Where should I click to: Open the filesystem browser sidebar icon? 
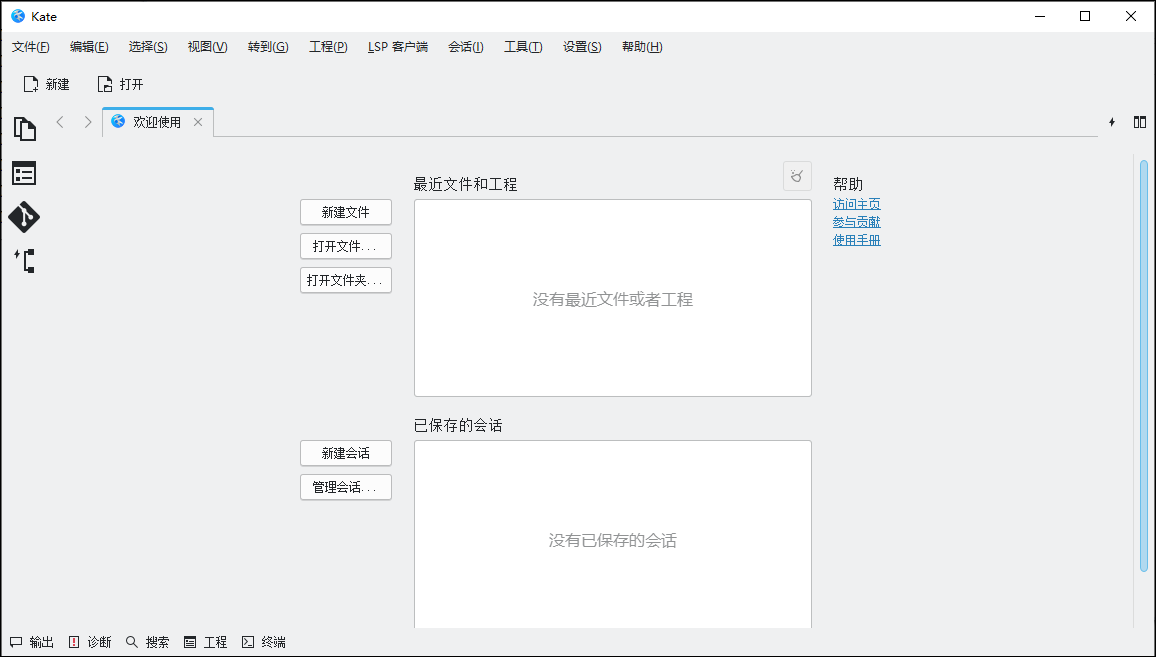(x=24, y=172)
